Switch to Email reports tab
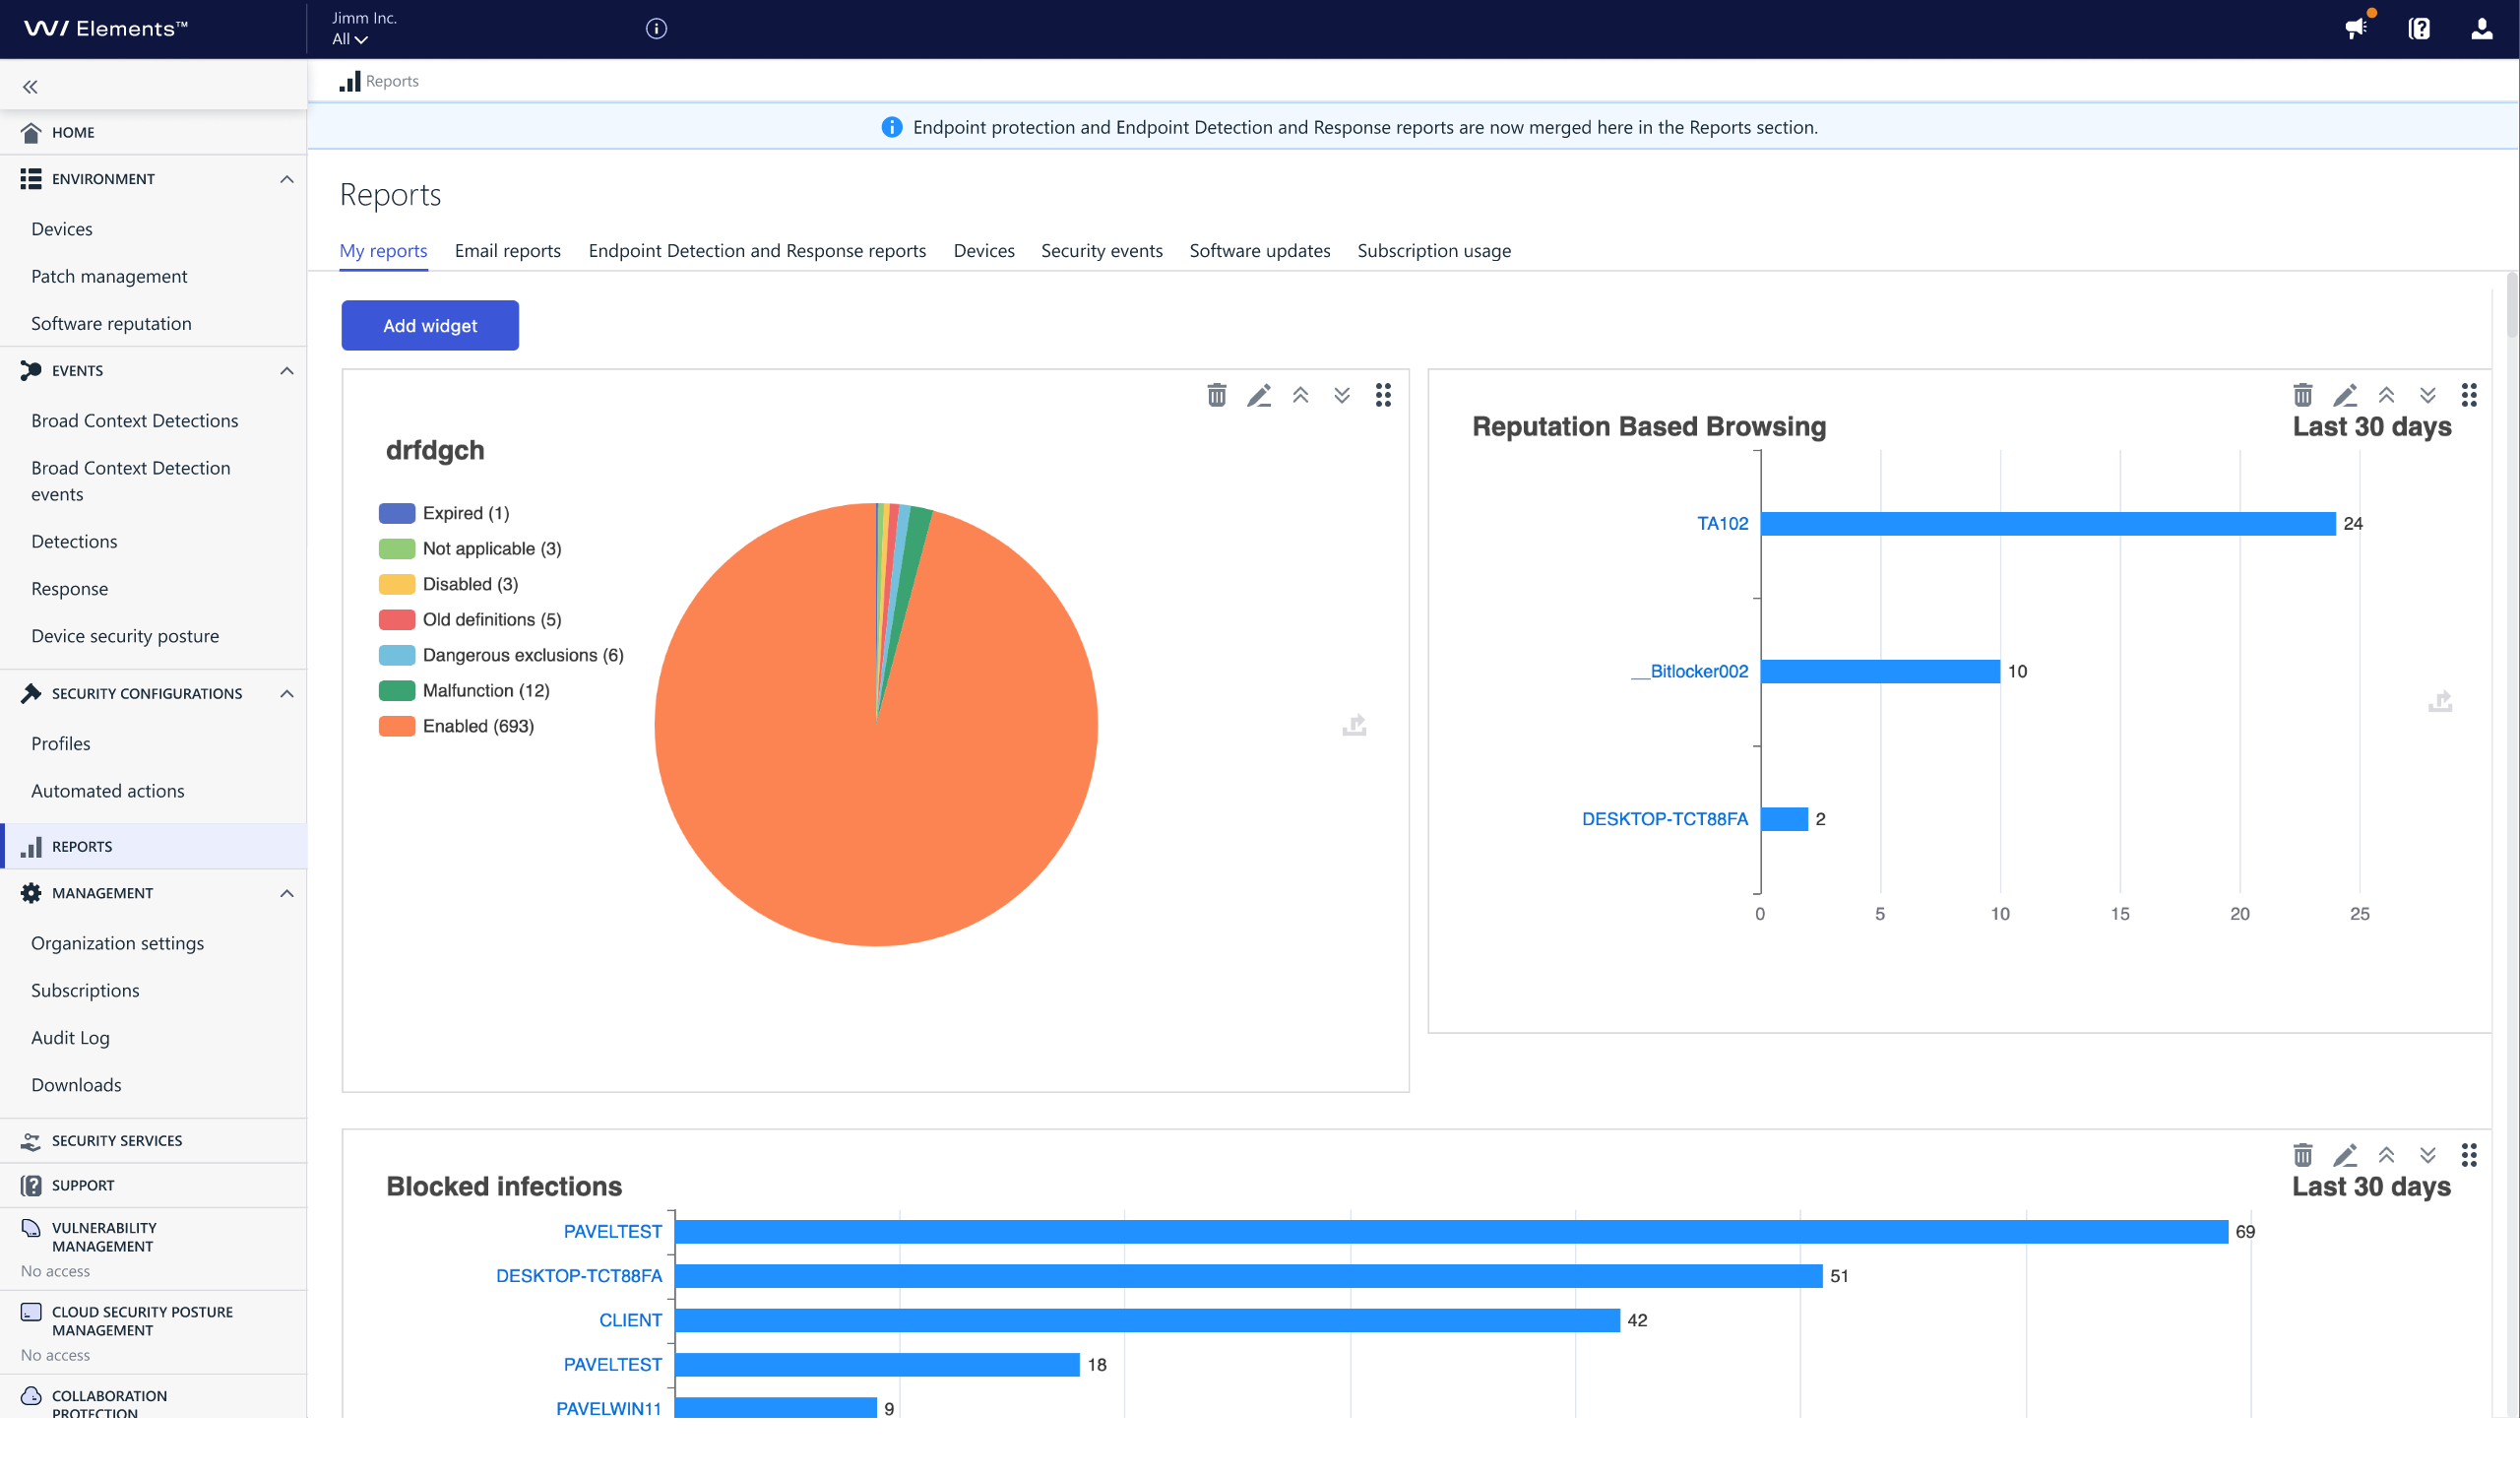This screenshot has width=2520, height=1477. (x=507, y=250)
